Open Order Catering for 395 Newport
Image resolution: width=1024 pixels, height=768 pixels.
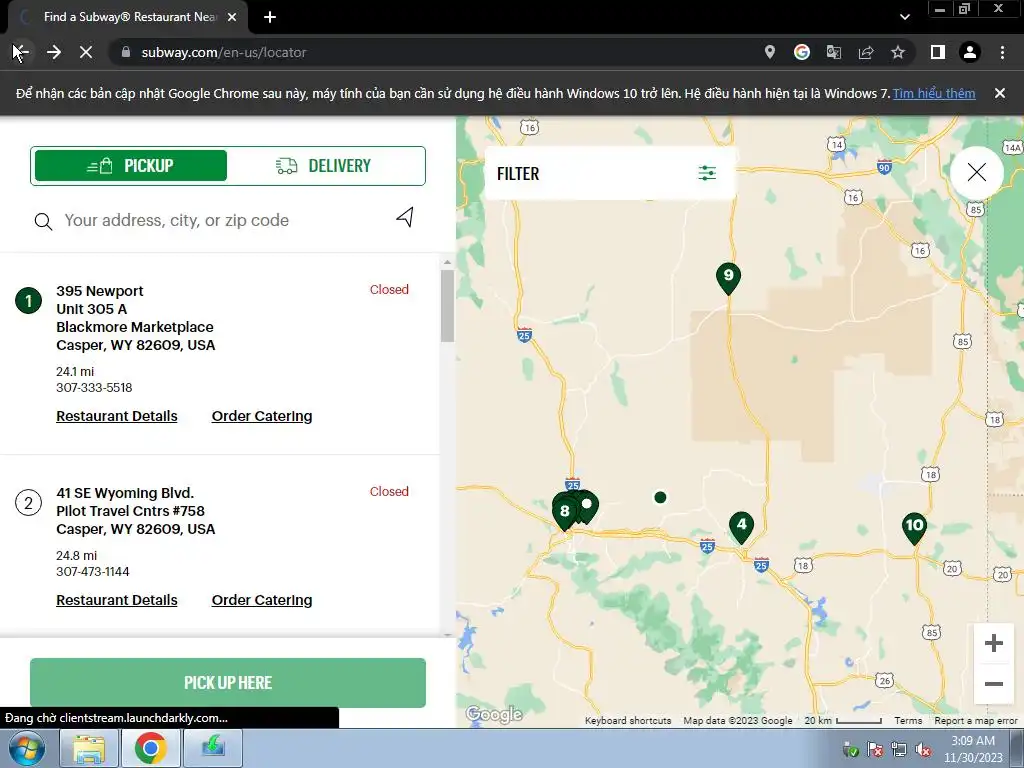pos(262,416)
